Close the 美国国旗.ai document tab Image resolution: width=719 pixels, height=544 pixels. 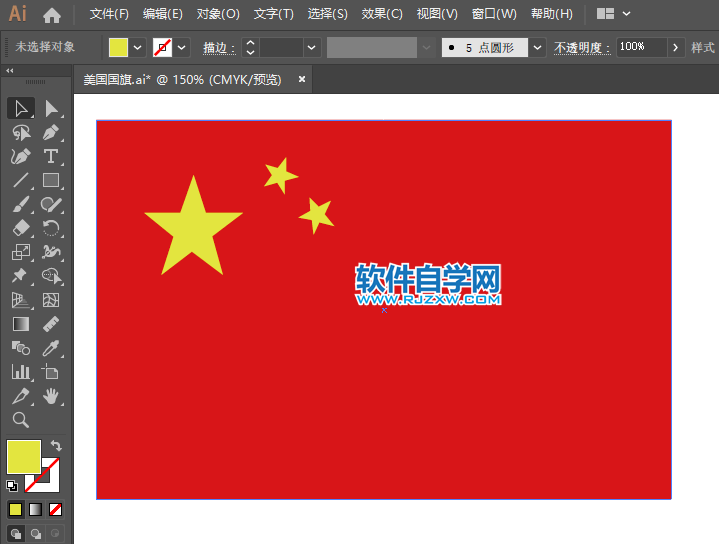tap(302, 79)
